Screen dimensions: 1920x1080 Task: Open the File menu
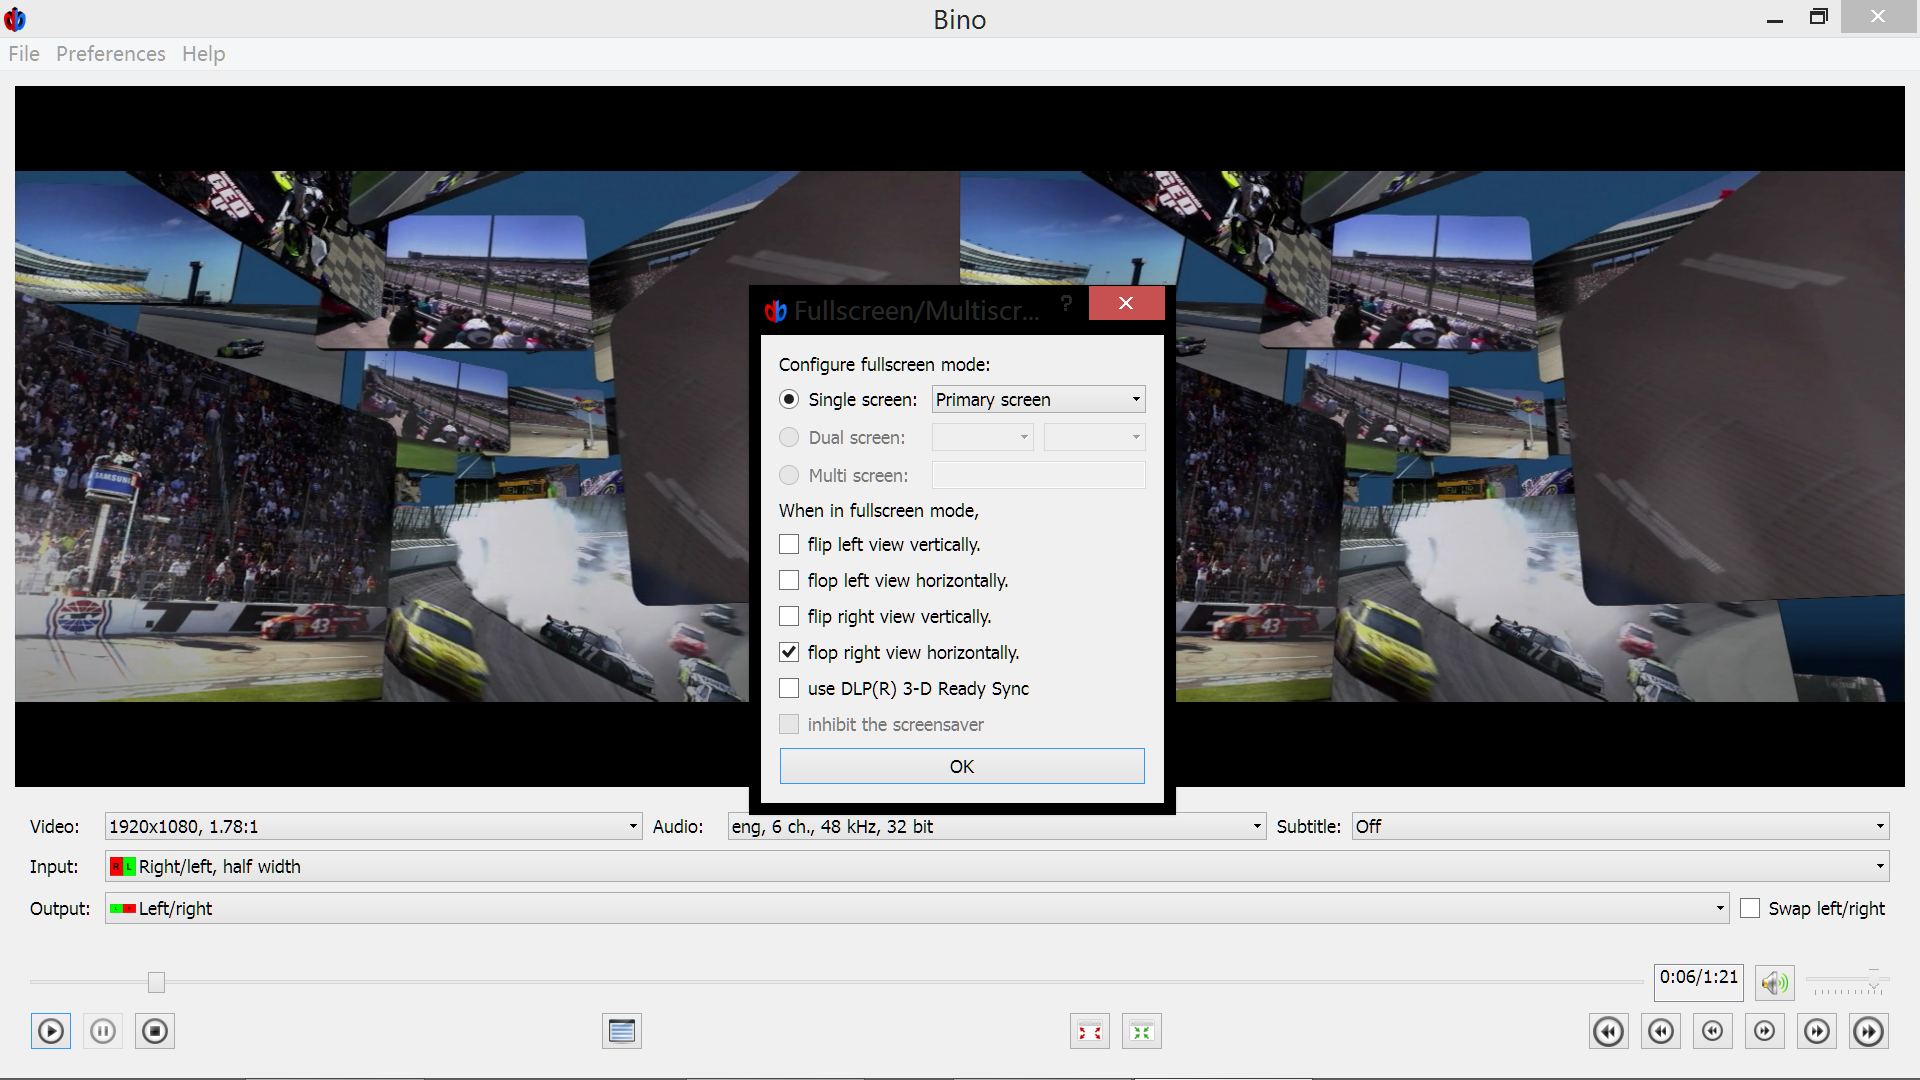[x=24, y=54]
